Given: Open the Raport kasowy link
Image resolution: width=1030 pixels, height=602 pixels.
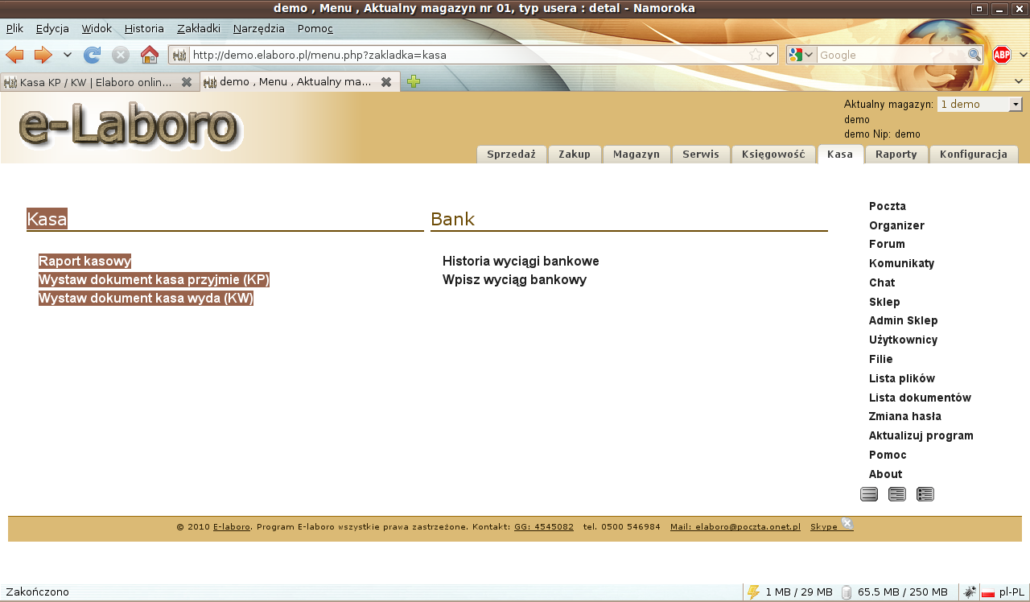Looking at the screenshot, I should coord(85,261).
